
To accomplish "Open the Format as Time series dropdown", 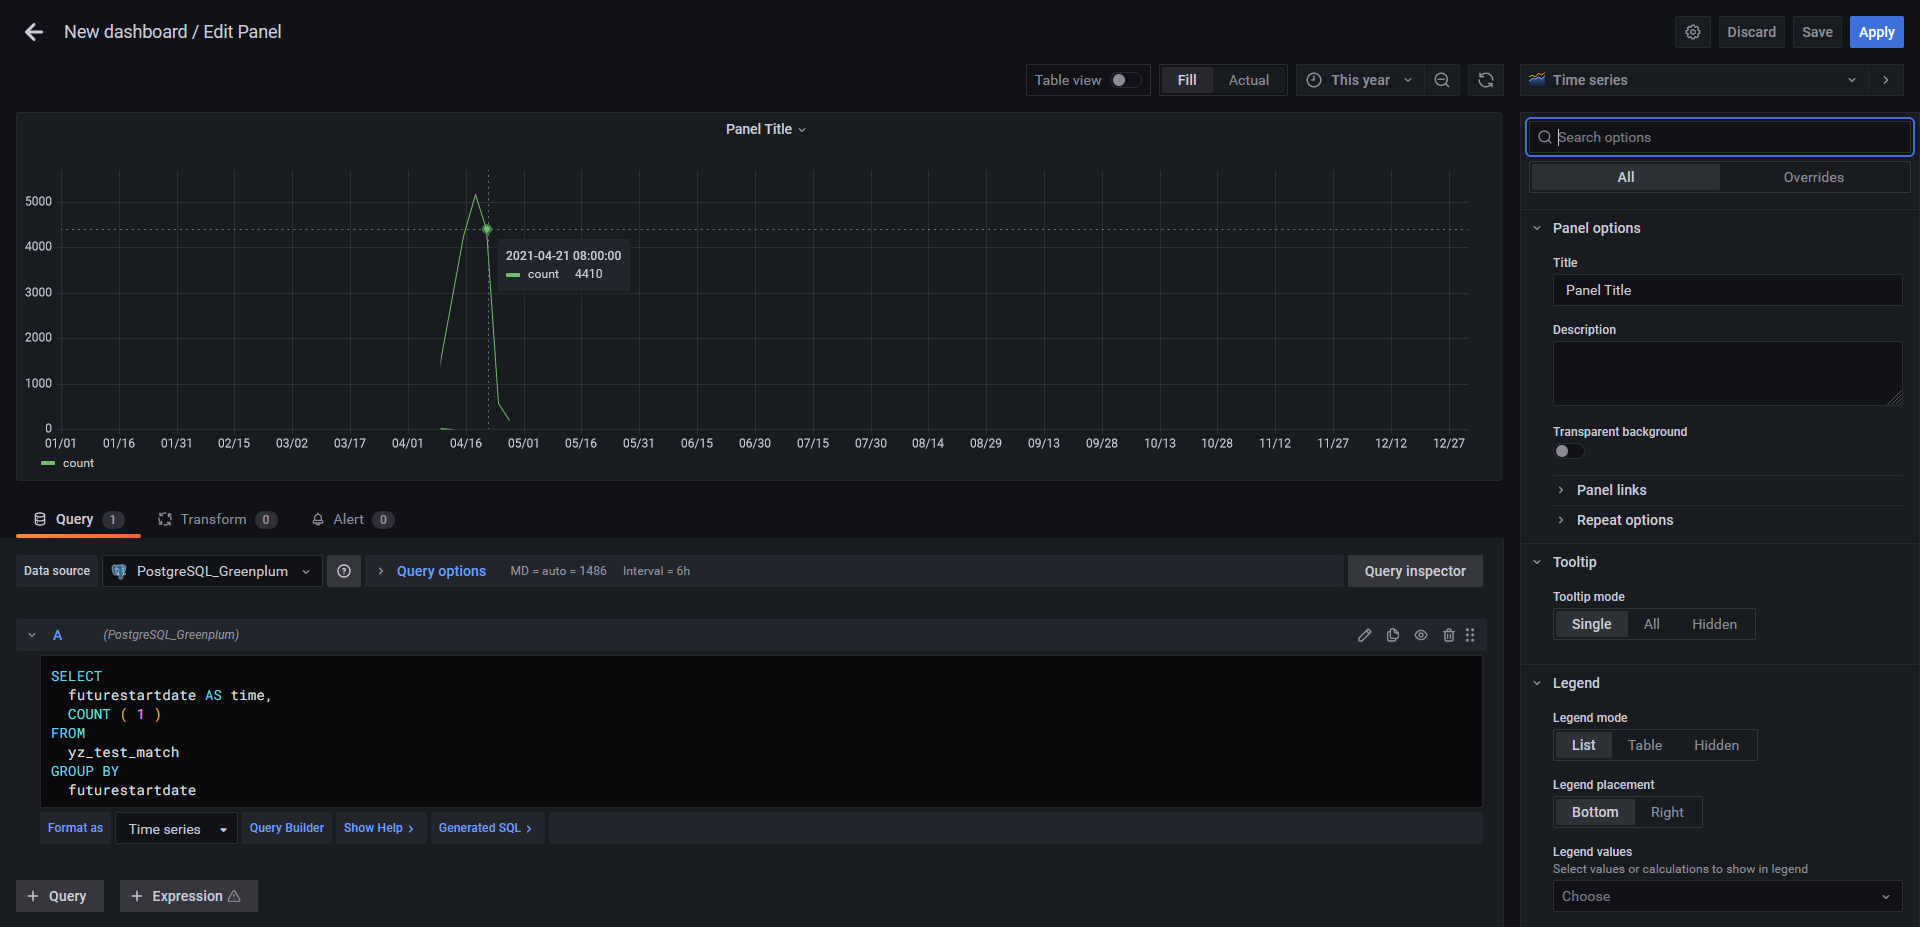I will click(176, 829).
